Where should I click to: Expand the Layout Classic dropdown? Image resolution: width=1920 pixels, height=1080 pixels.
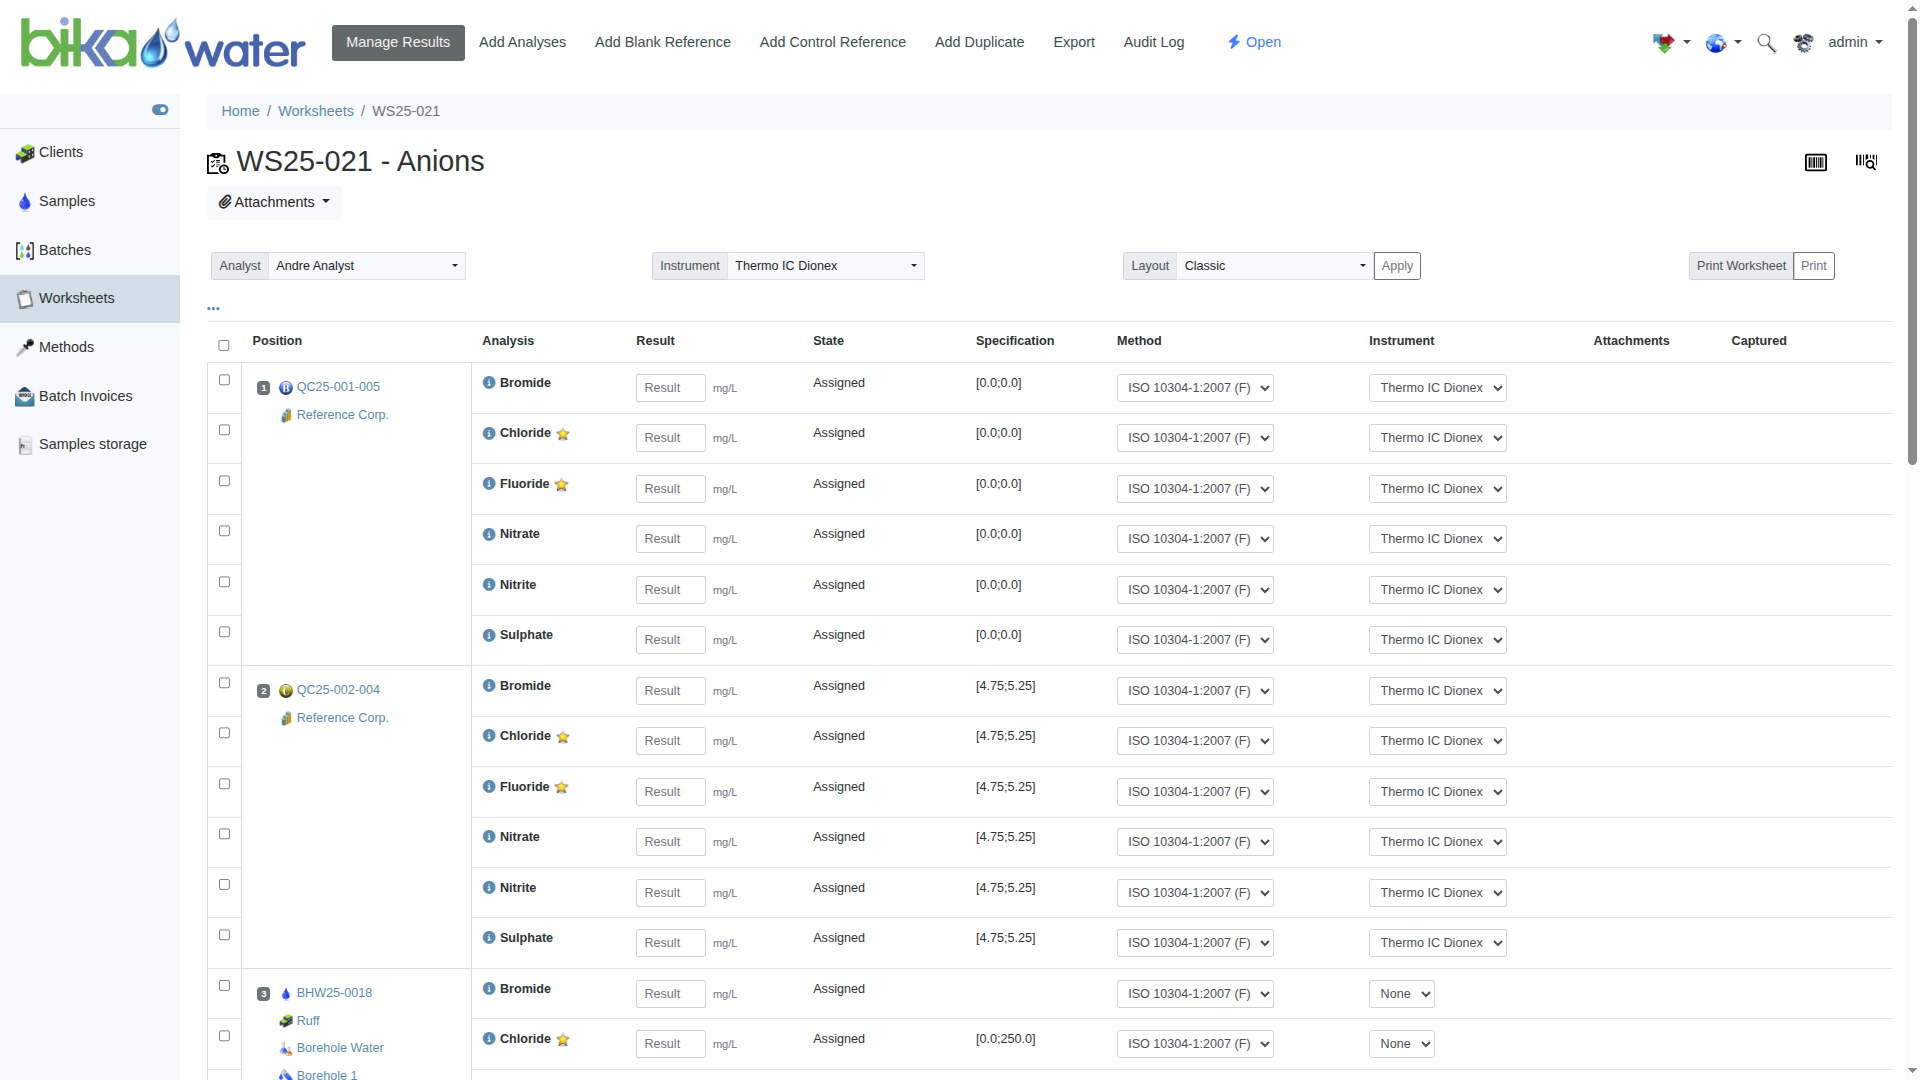coord(1273,266)
